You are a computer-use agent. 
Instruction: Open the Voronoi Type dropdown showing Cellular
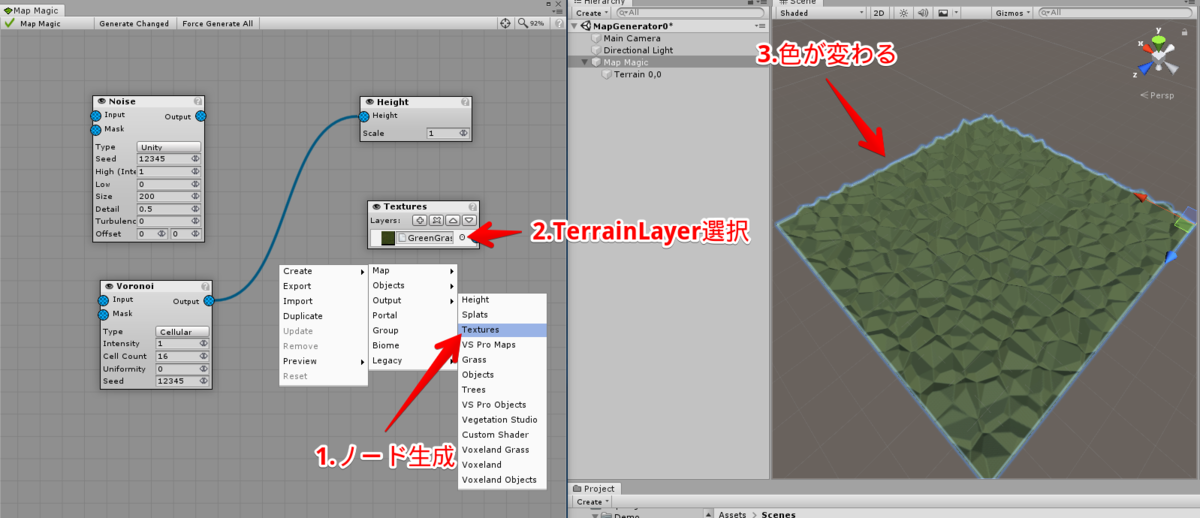click(181, 332)
